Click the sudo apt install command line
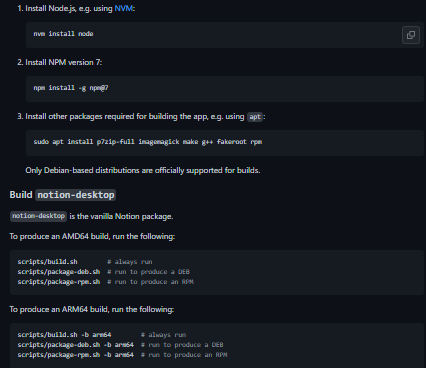Viewport: 426px width, 368px height. [148, 142]
